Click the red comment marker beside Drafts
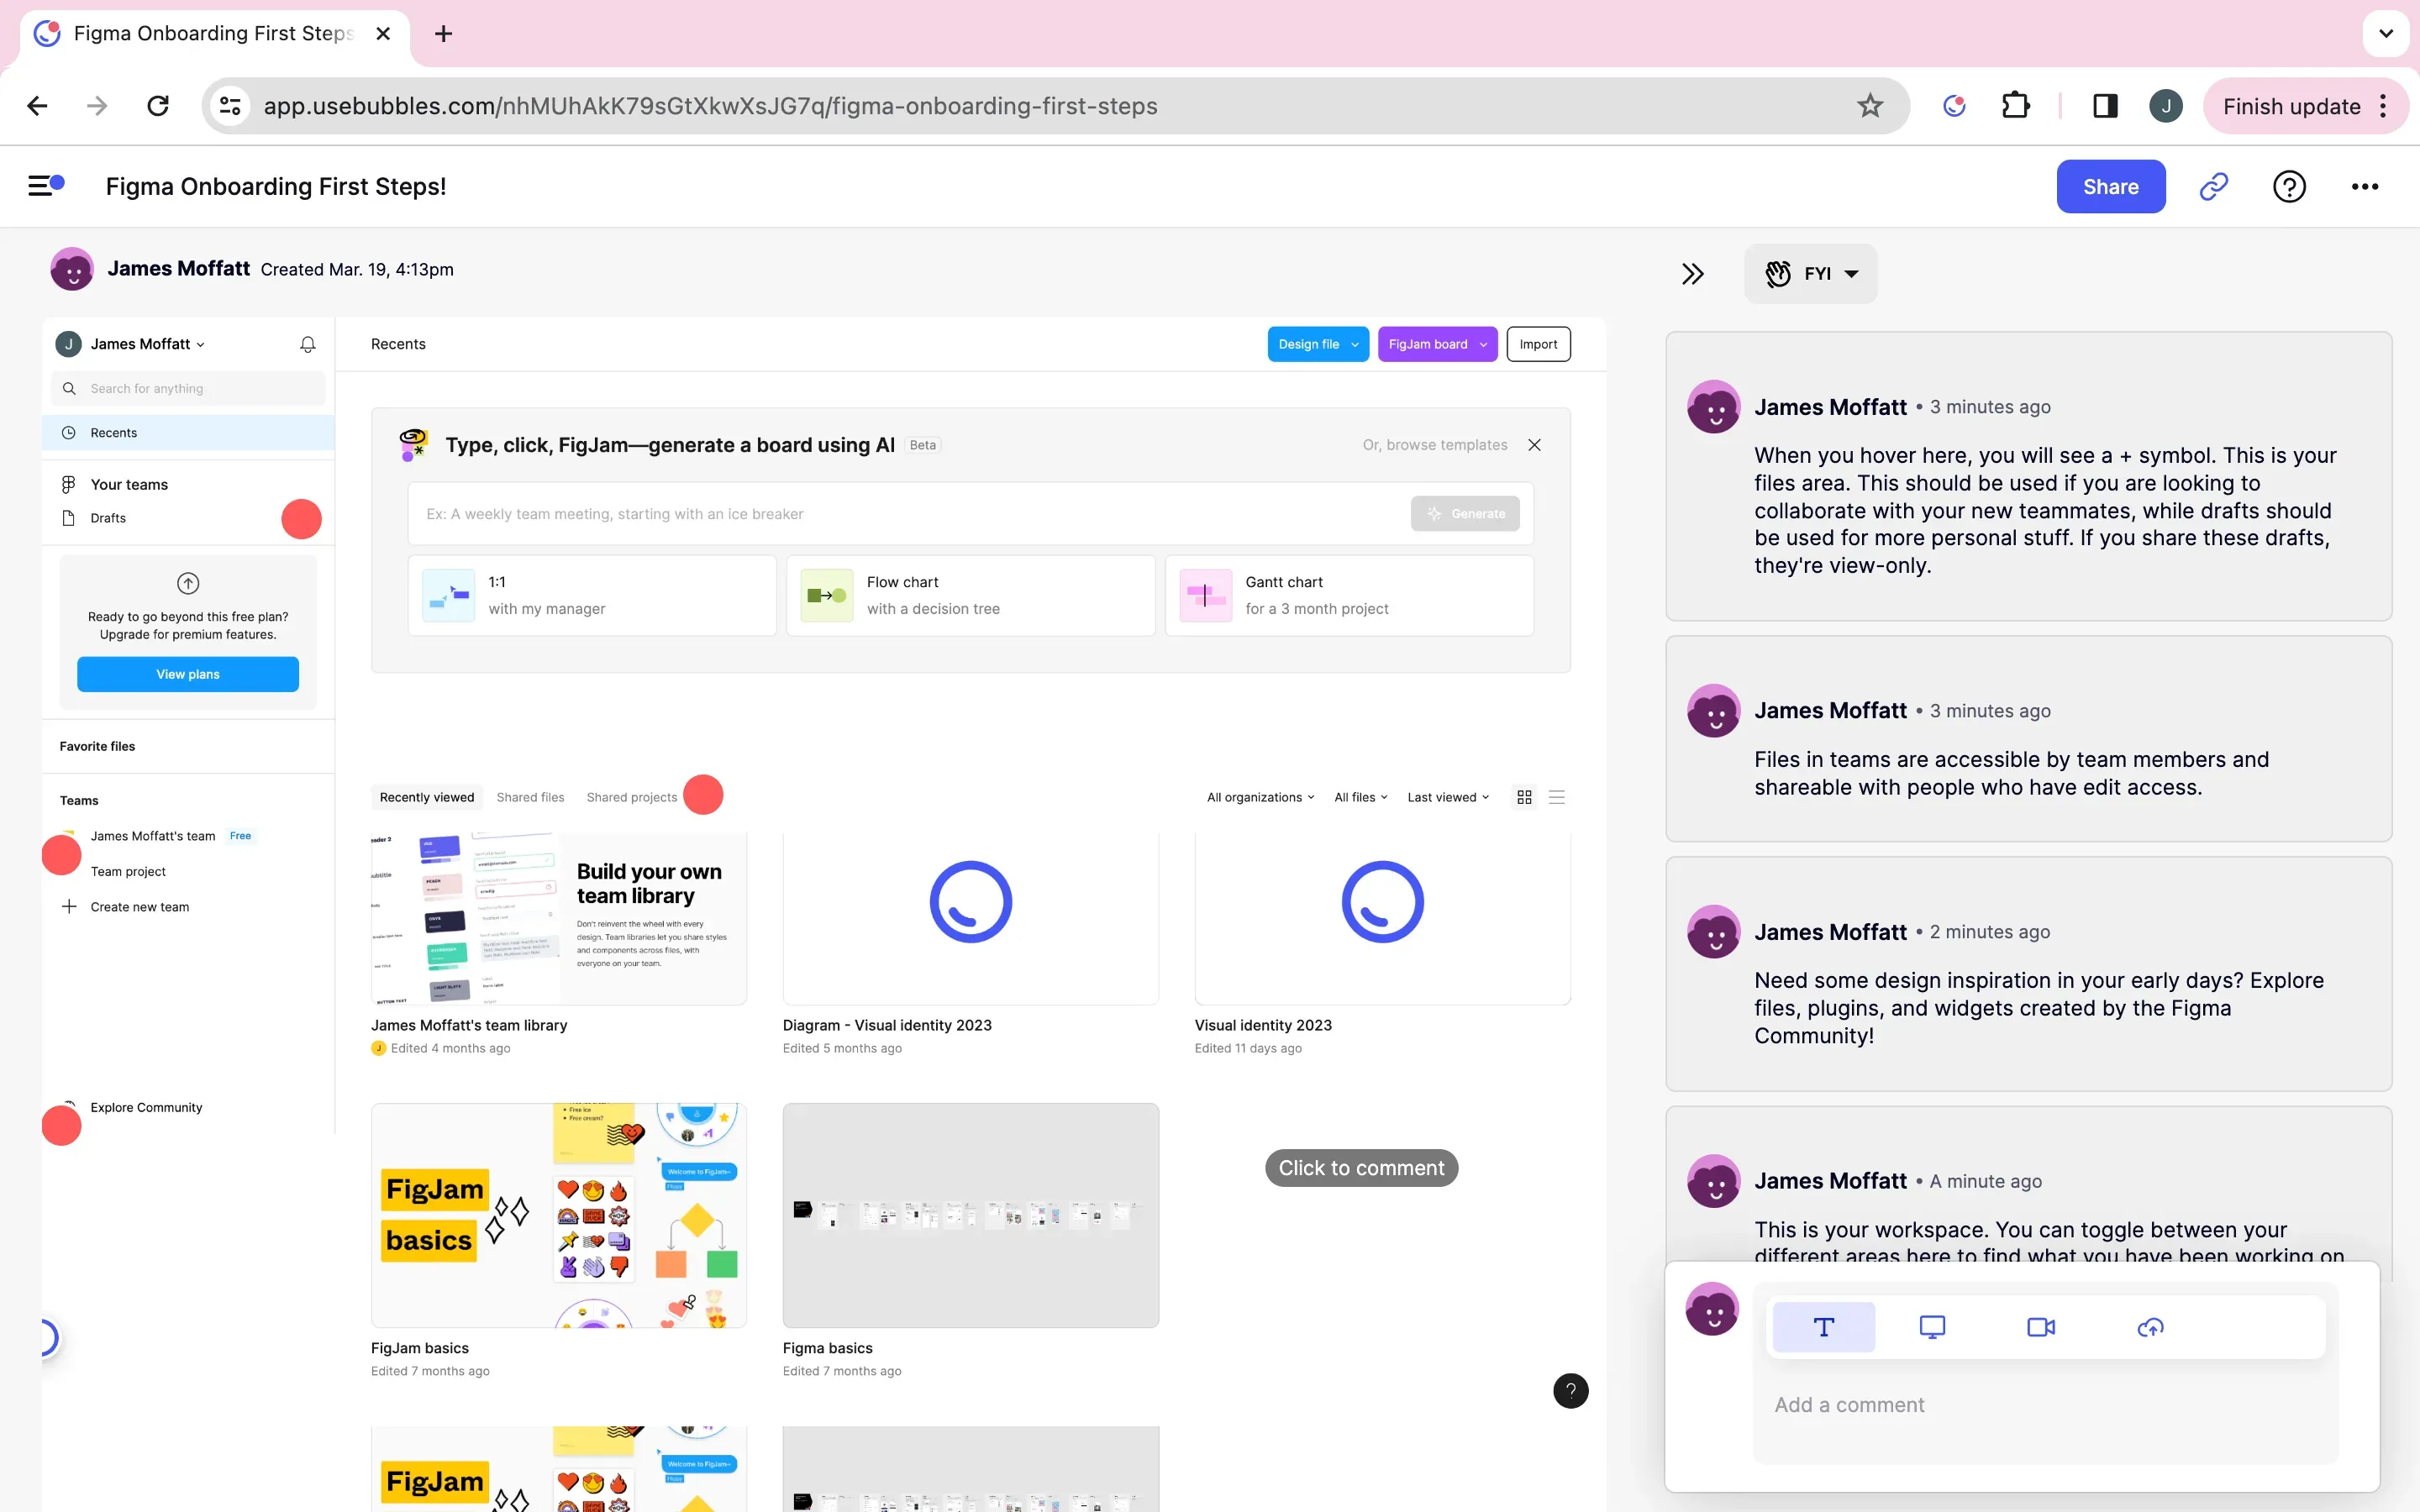Screen dimensions: 2420x1512 coord(301,519)
